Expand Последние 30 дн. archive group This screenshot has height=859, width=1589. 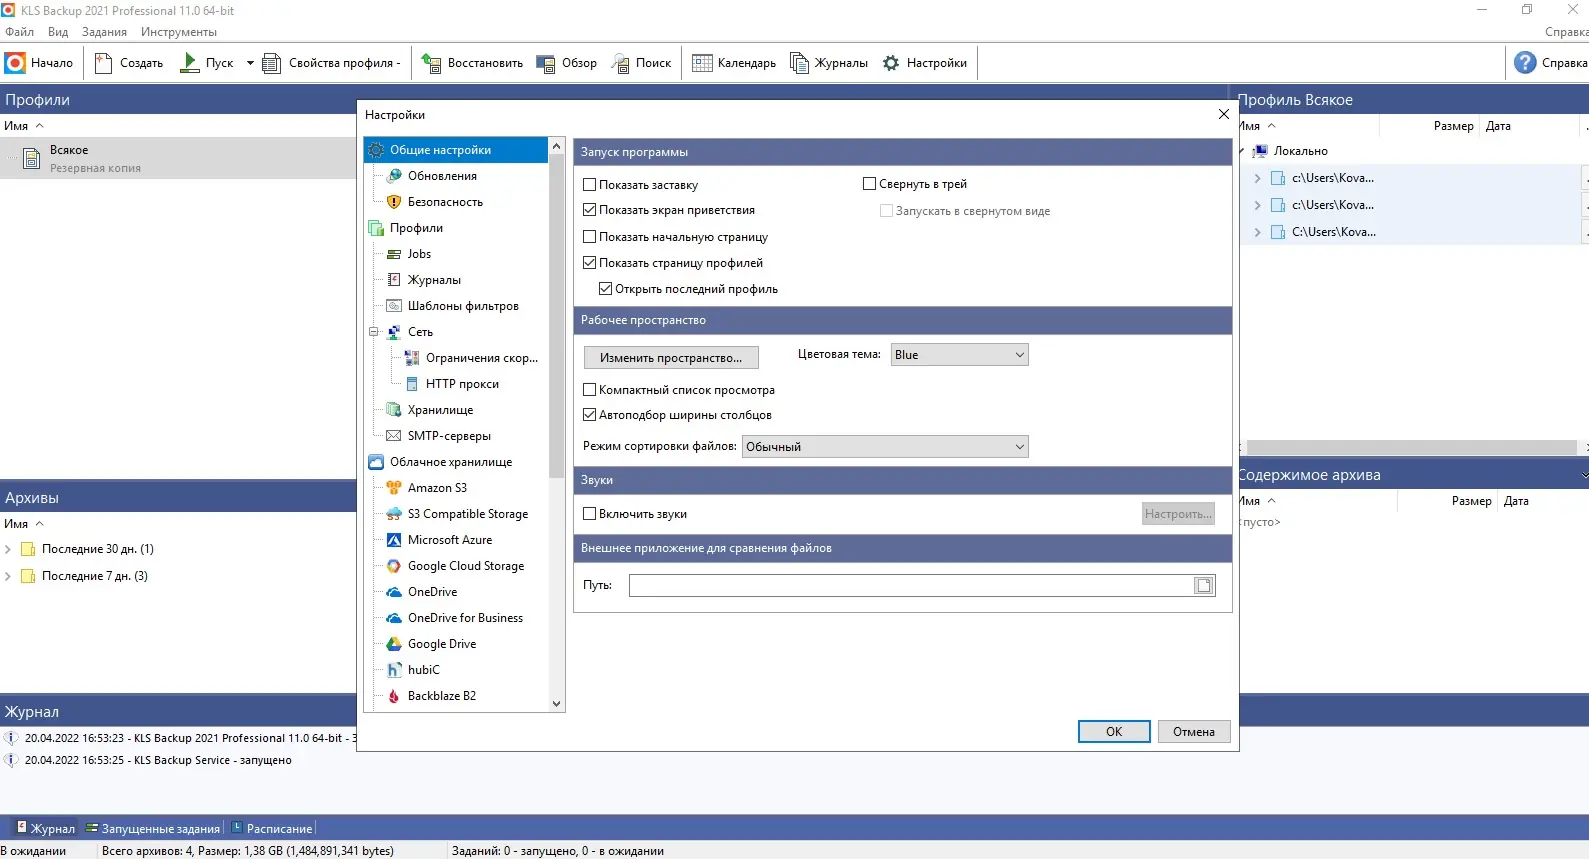[8, 549]
